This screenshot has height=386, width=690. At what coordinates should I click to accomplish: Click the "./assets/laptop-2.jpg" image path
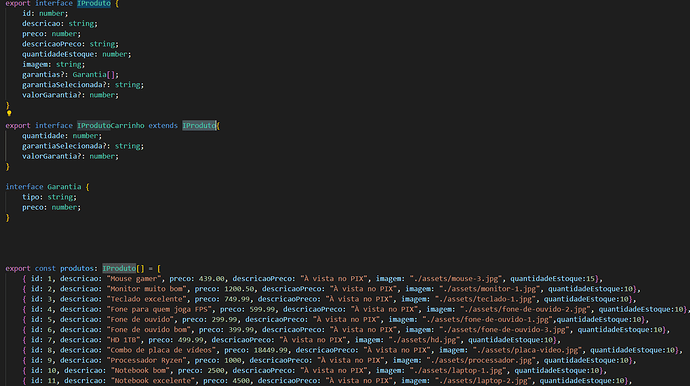tap(483, 381)
